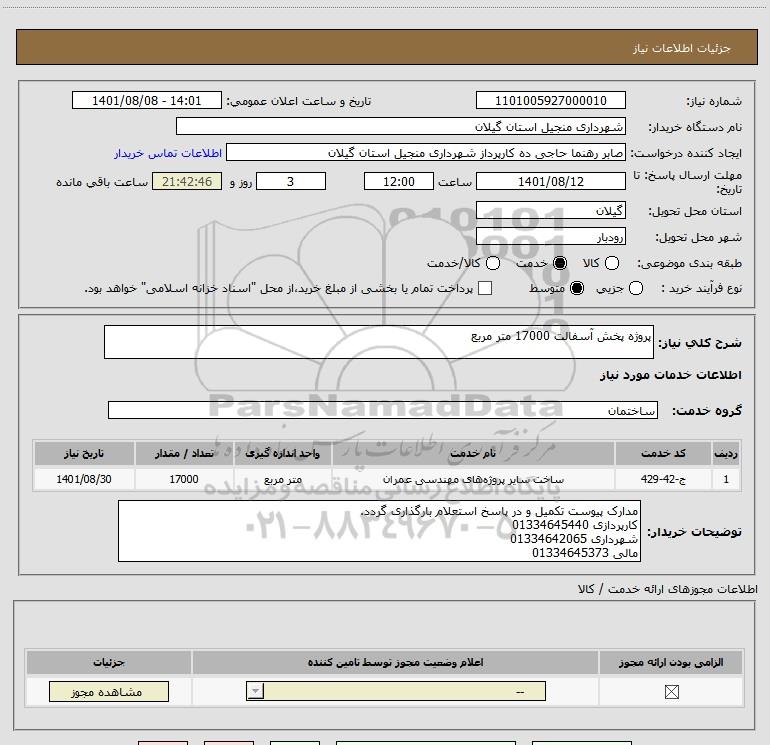
Task: Click the الزامی بودن ارائه مجوز header
Action: [x=671, y=662]
